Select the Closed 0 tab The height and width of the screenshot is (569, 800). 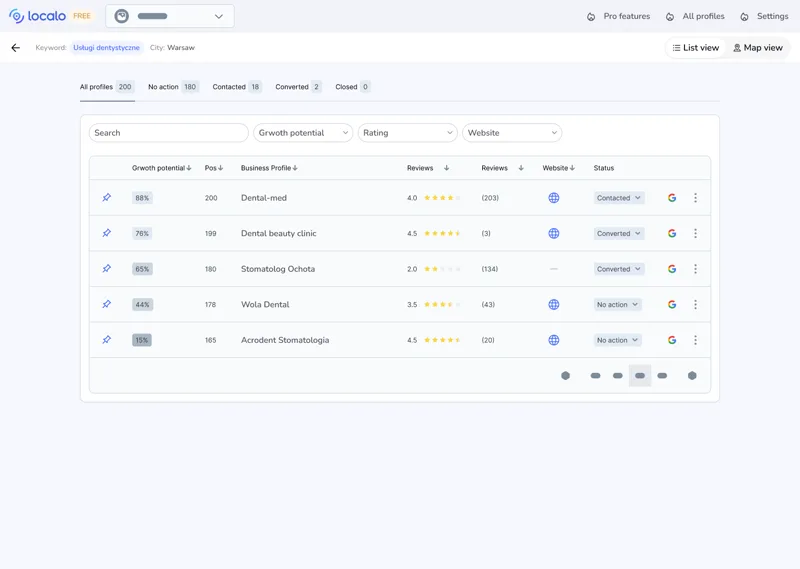[353, 87]
